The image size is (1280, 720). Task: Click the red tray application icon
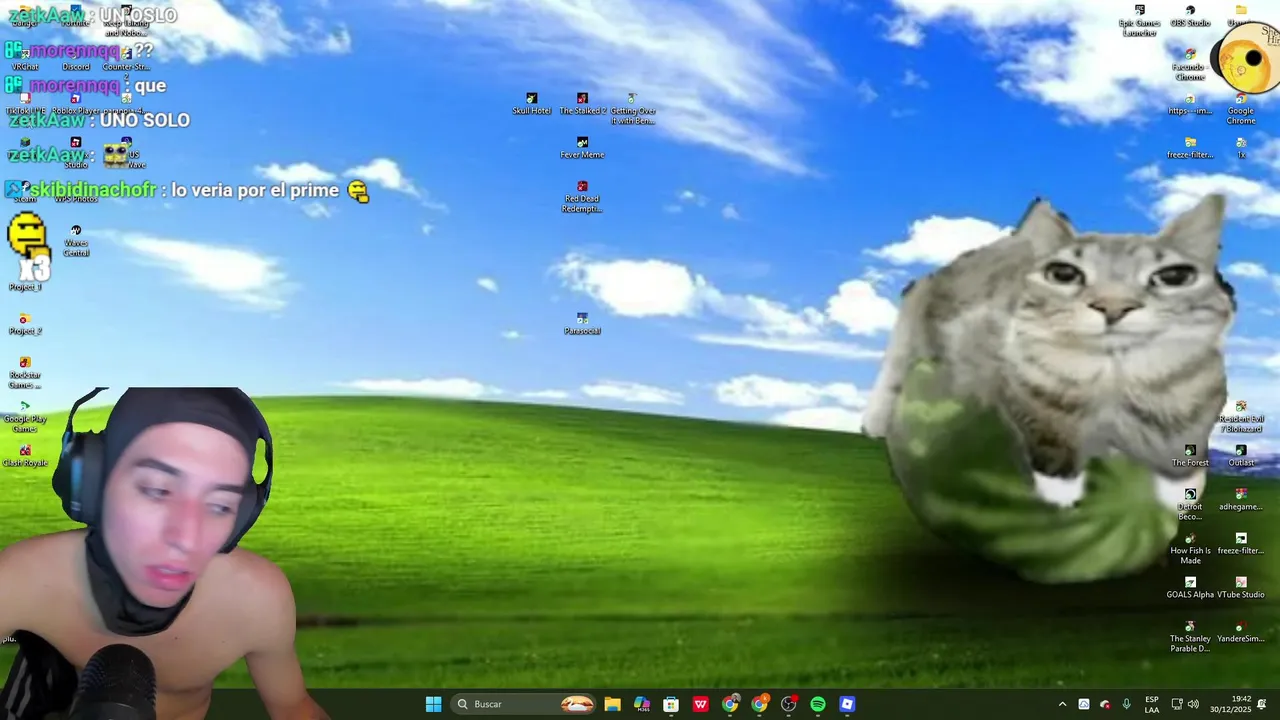tap(1105, 704)
